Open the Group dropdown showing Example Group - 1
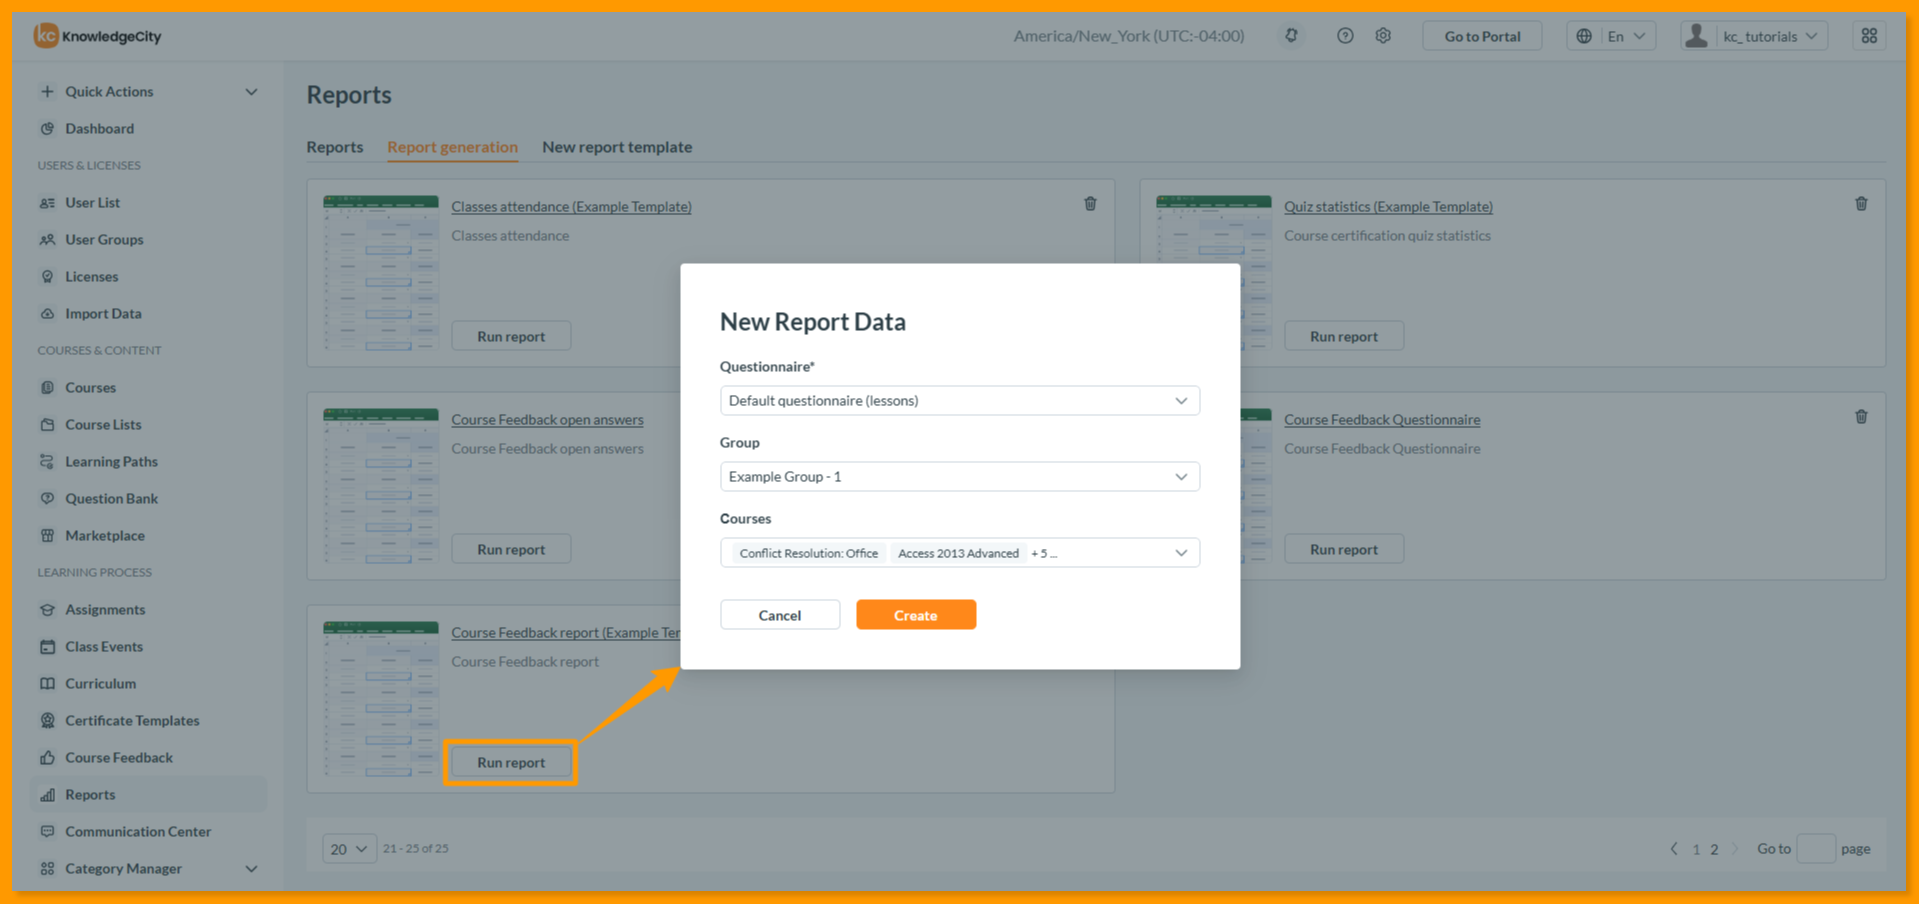Screen dimensions: 1919x904 959,476
